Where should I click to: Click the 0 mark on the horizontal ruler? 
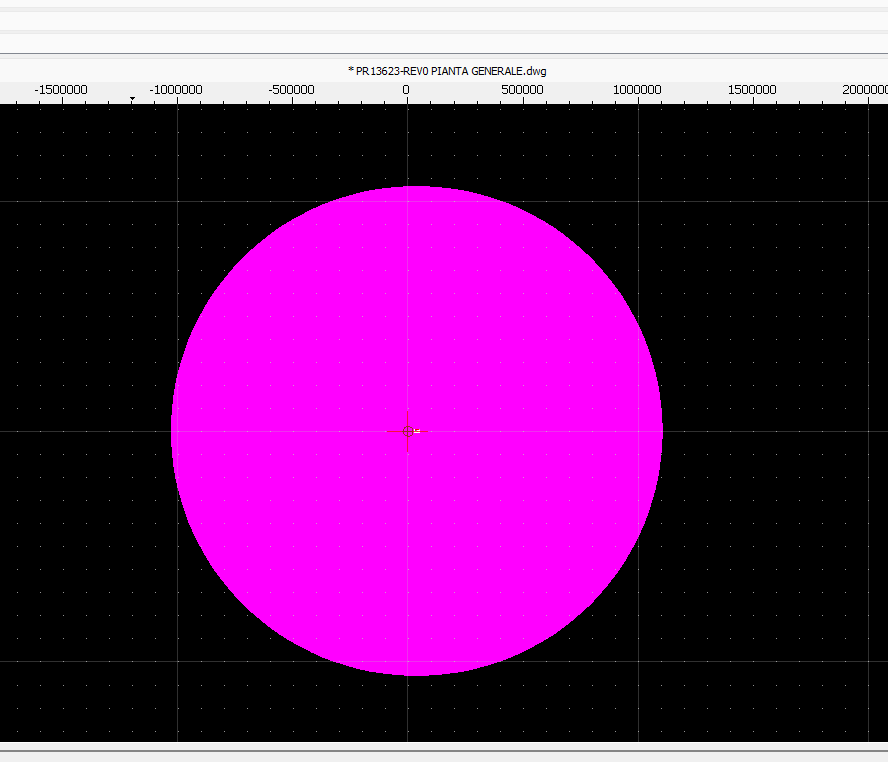coord(406,90)
